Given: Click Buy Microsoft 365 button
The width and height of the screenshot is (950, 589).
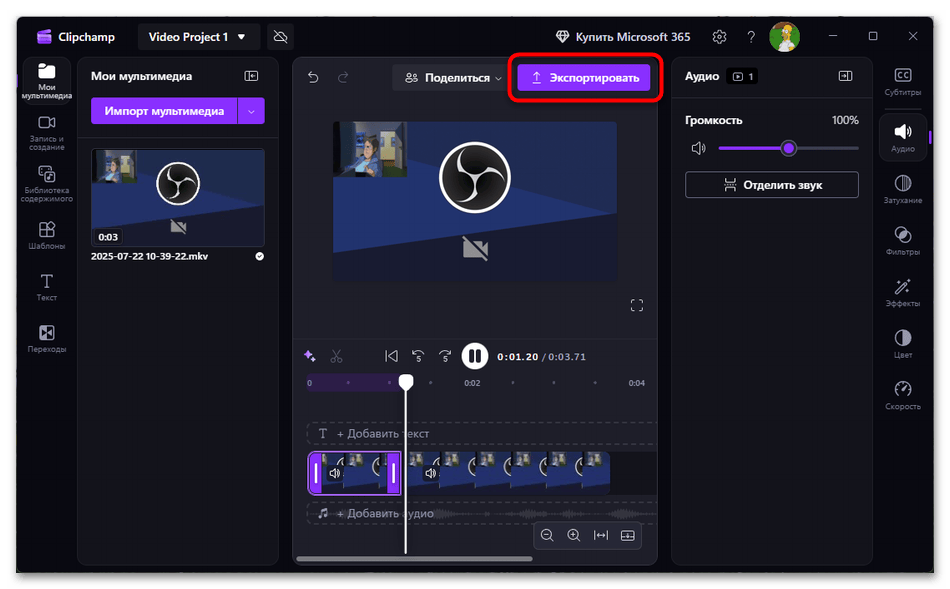Looking at the screenshot, I should [x=623, y=37].
